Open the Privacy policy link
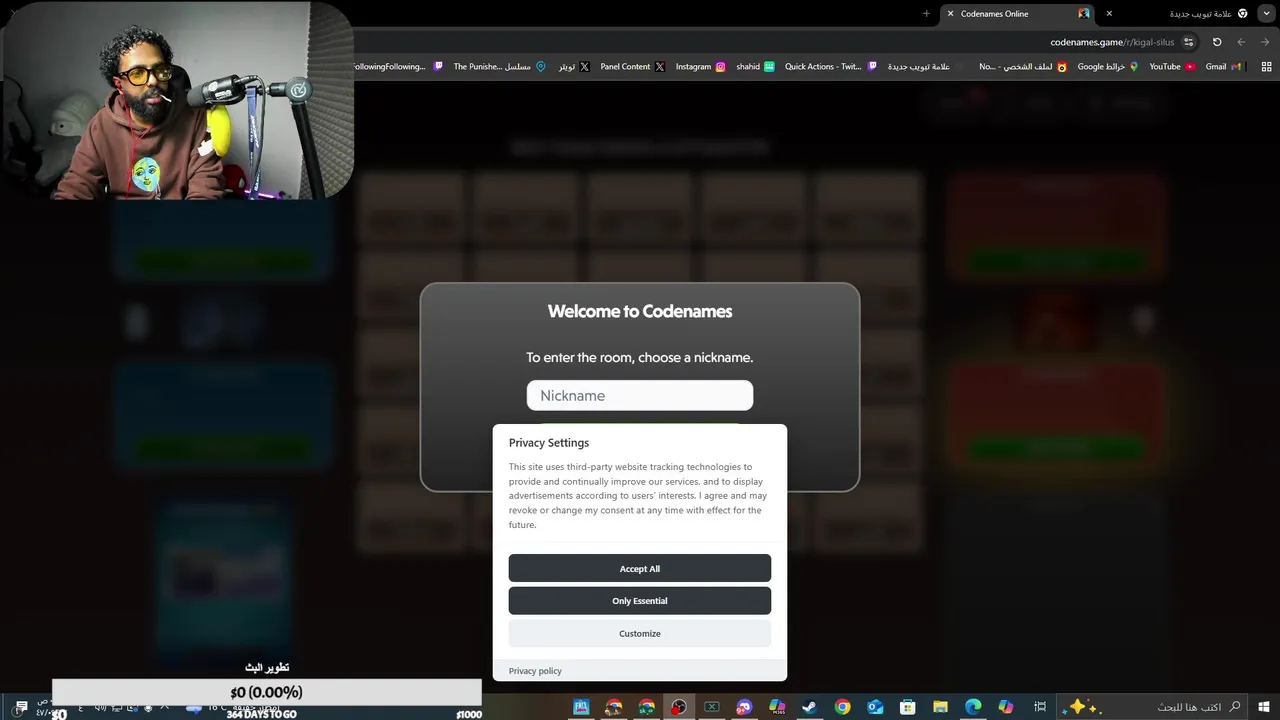The height and width of the screenshot is (720, 1280). point(535,671)
